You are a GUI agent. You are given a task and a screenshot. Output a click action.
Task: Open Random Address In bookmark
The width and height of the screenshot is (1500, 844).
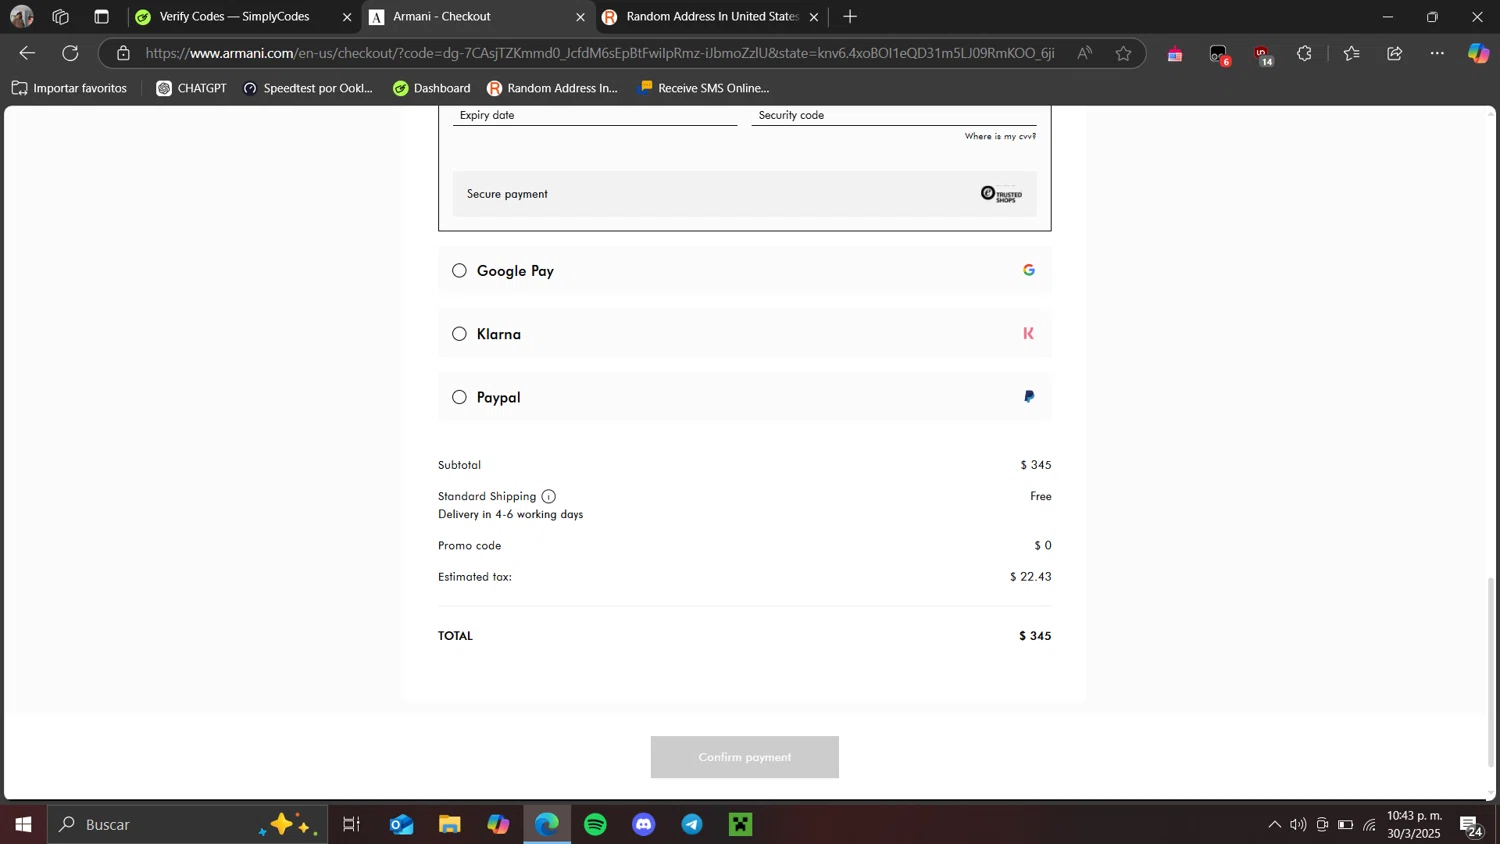coord(552,88)
